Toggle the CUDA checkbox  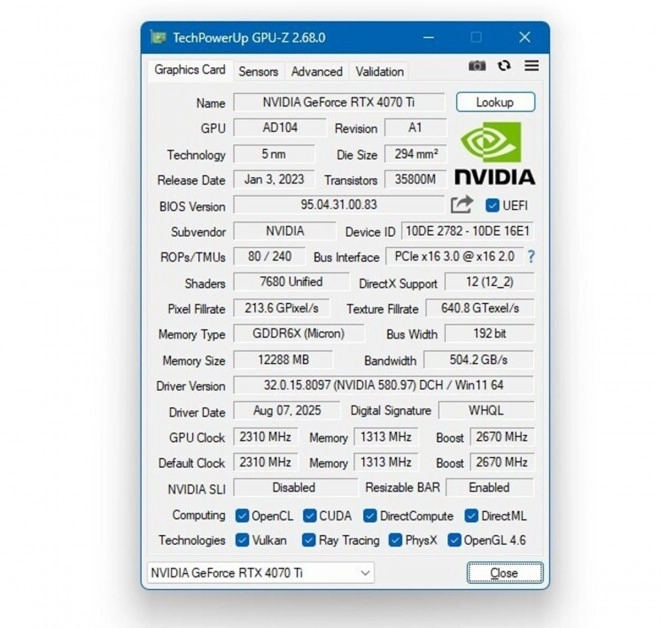point(309,516)
